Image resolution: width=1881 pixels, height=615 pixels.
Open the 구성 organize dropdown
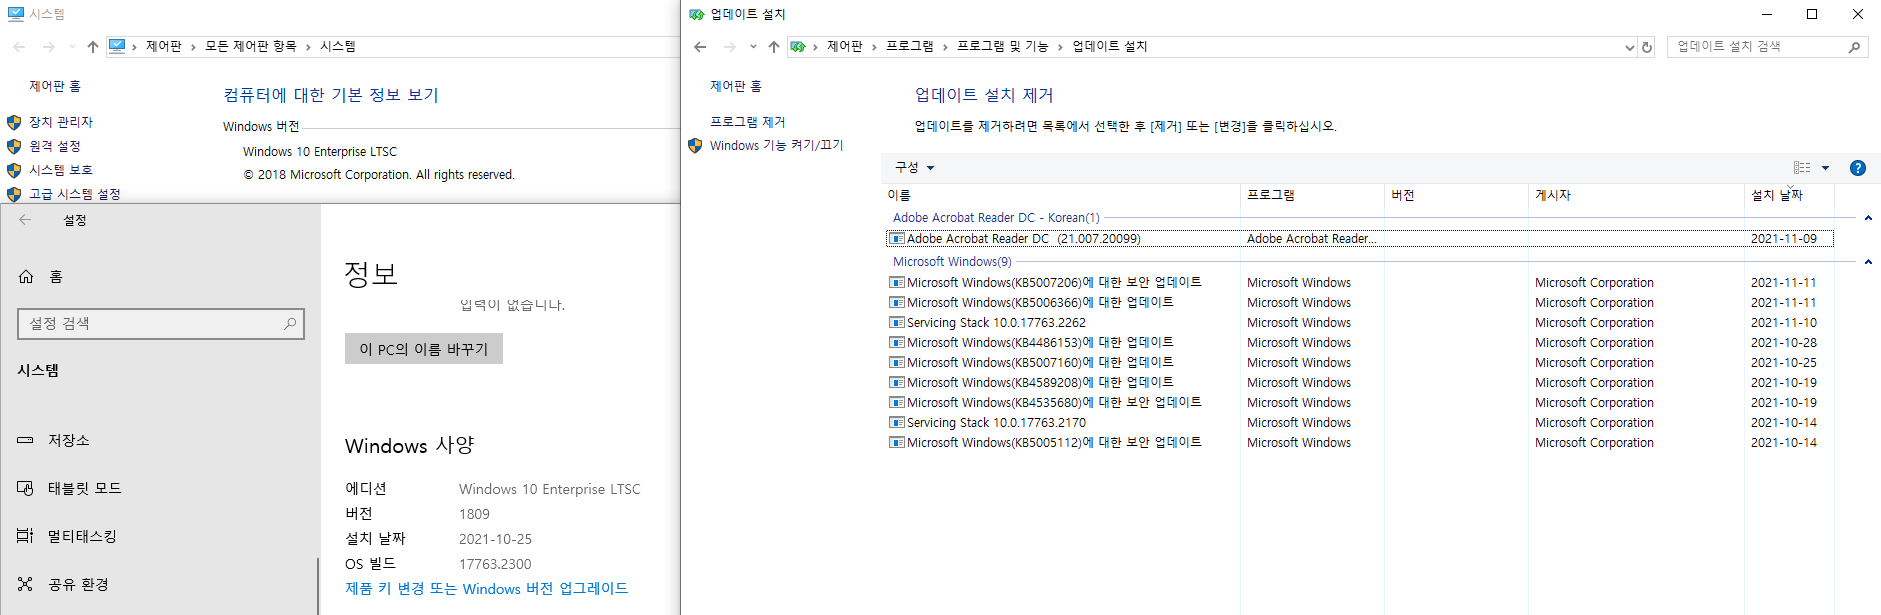pos(914,168)
